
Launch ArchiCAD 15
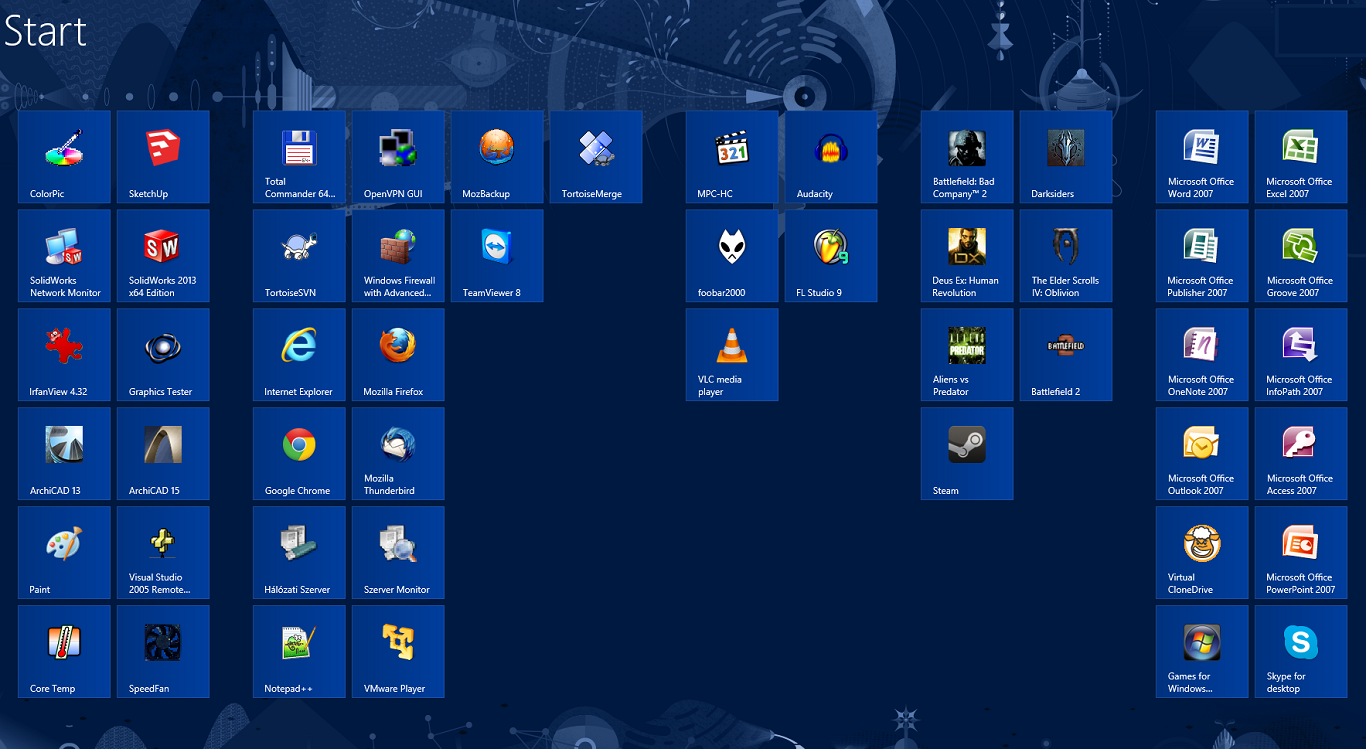click(163, 454)
